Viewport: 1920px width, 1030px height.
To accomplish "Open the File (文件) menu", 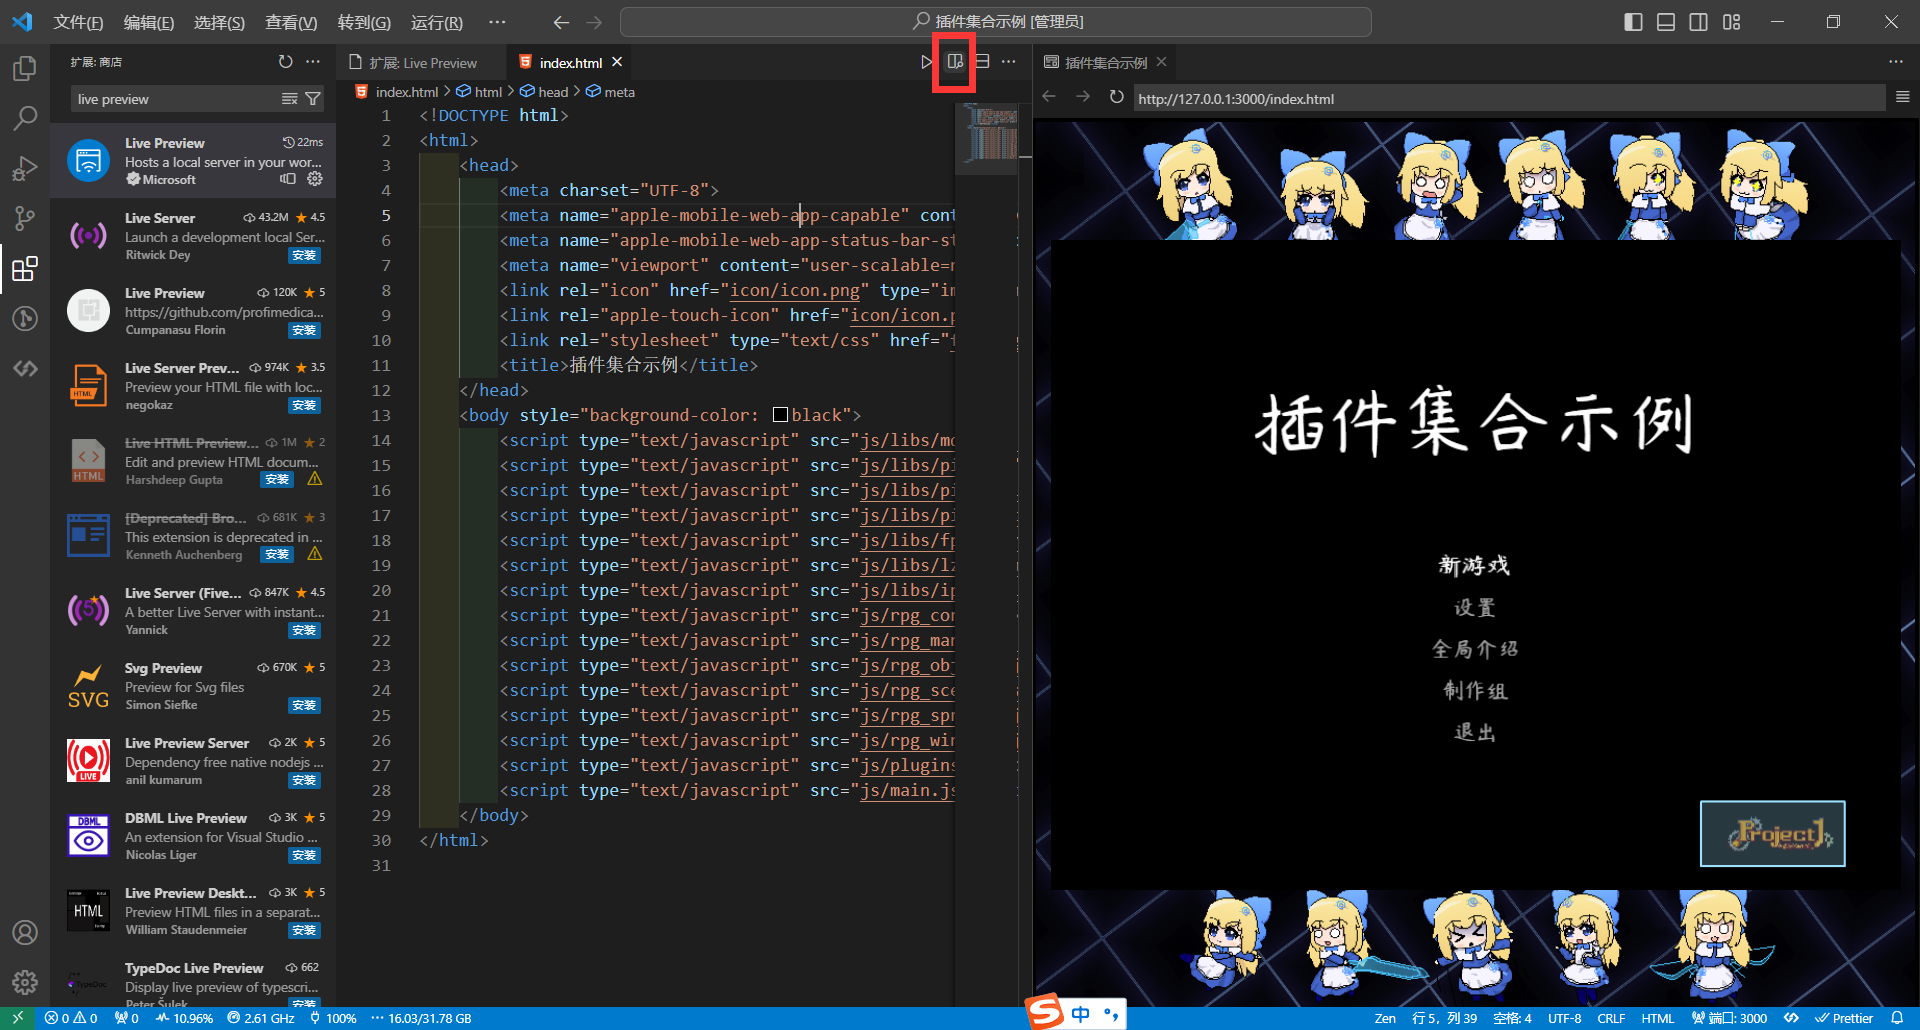I will tap(78, 22).
